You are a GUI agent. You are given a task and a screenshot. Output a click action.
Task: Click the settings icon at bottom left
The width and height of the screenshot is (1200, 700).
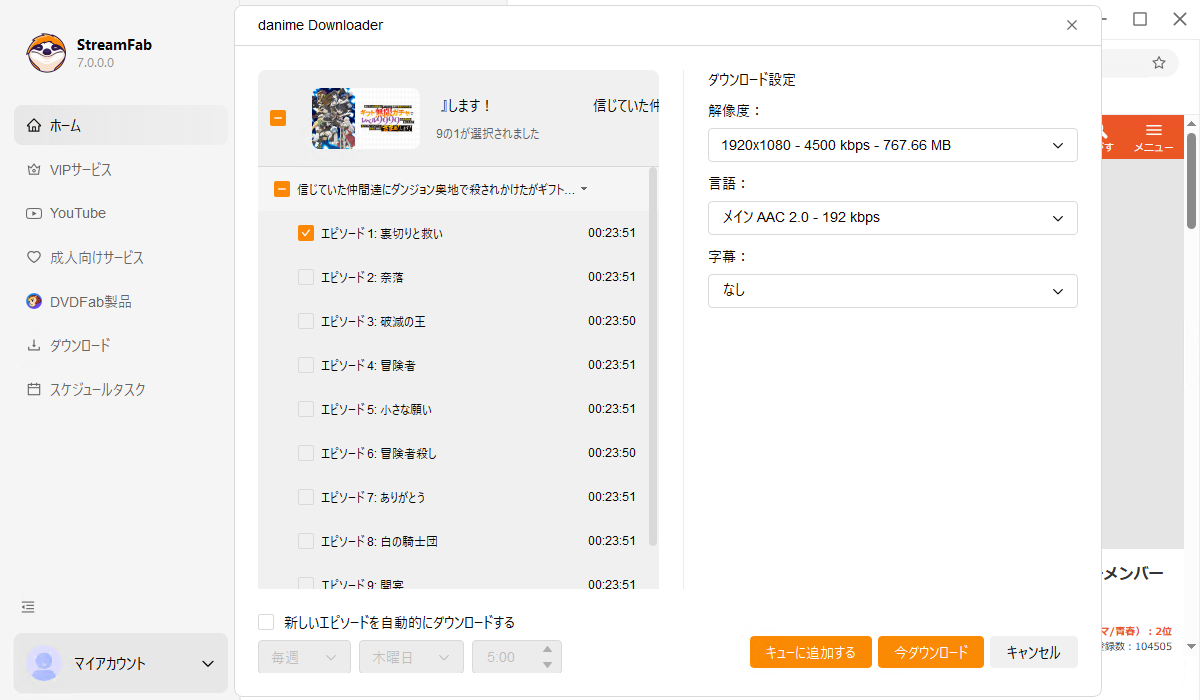pyautogui.click(x=27, y=607)
